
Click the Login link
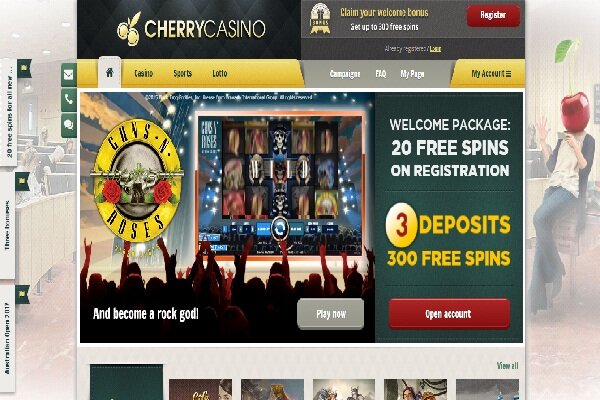tap(435, 49)
